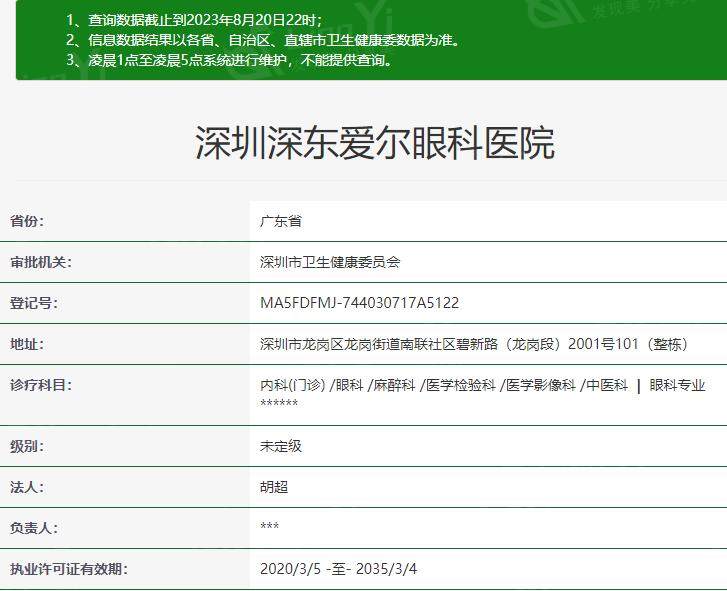Viewport: 727px width, 591px height.
Task: Click the value 广东省
Action: point(281,221)
